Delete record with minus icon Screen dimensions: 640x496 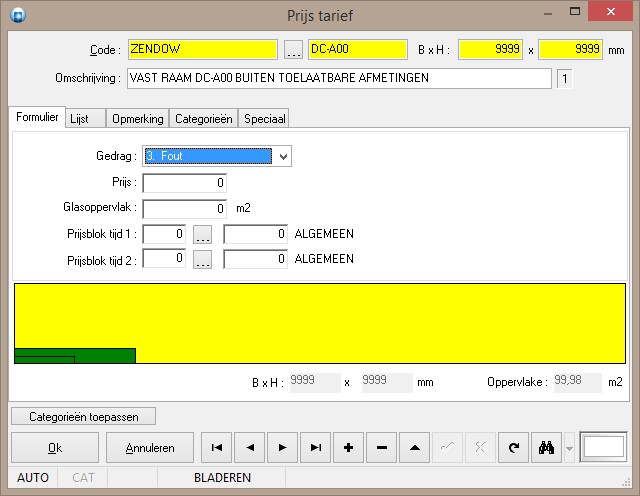tap(382, 448)
